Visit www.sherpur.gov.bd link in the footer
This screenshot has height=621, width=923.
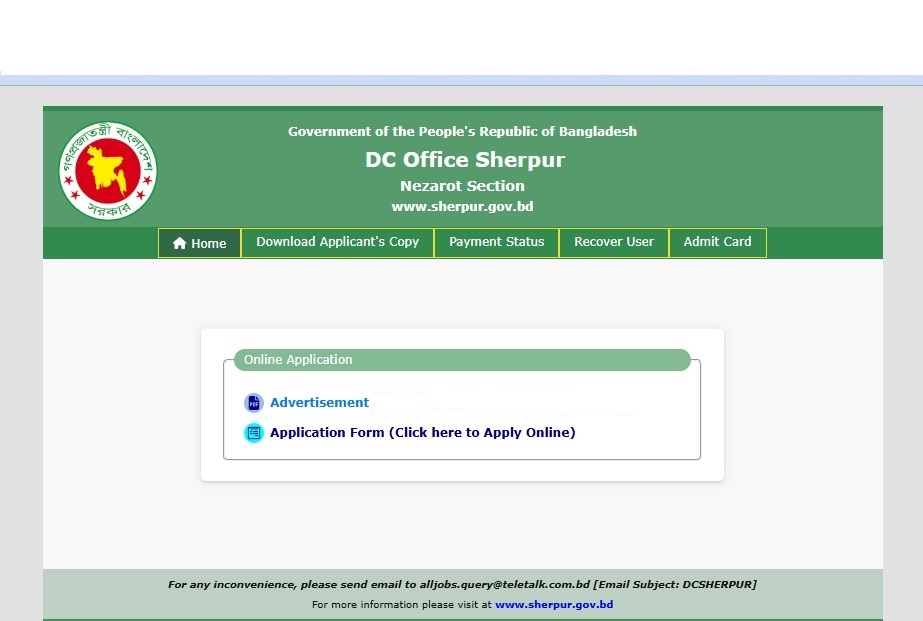click(x=553, y=604)
